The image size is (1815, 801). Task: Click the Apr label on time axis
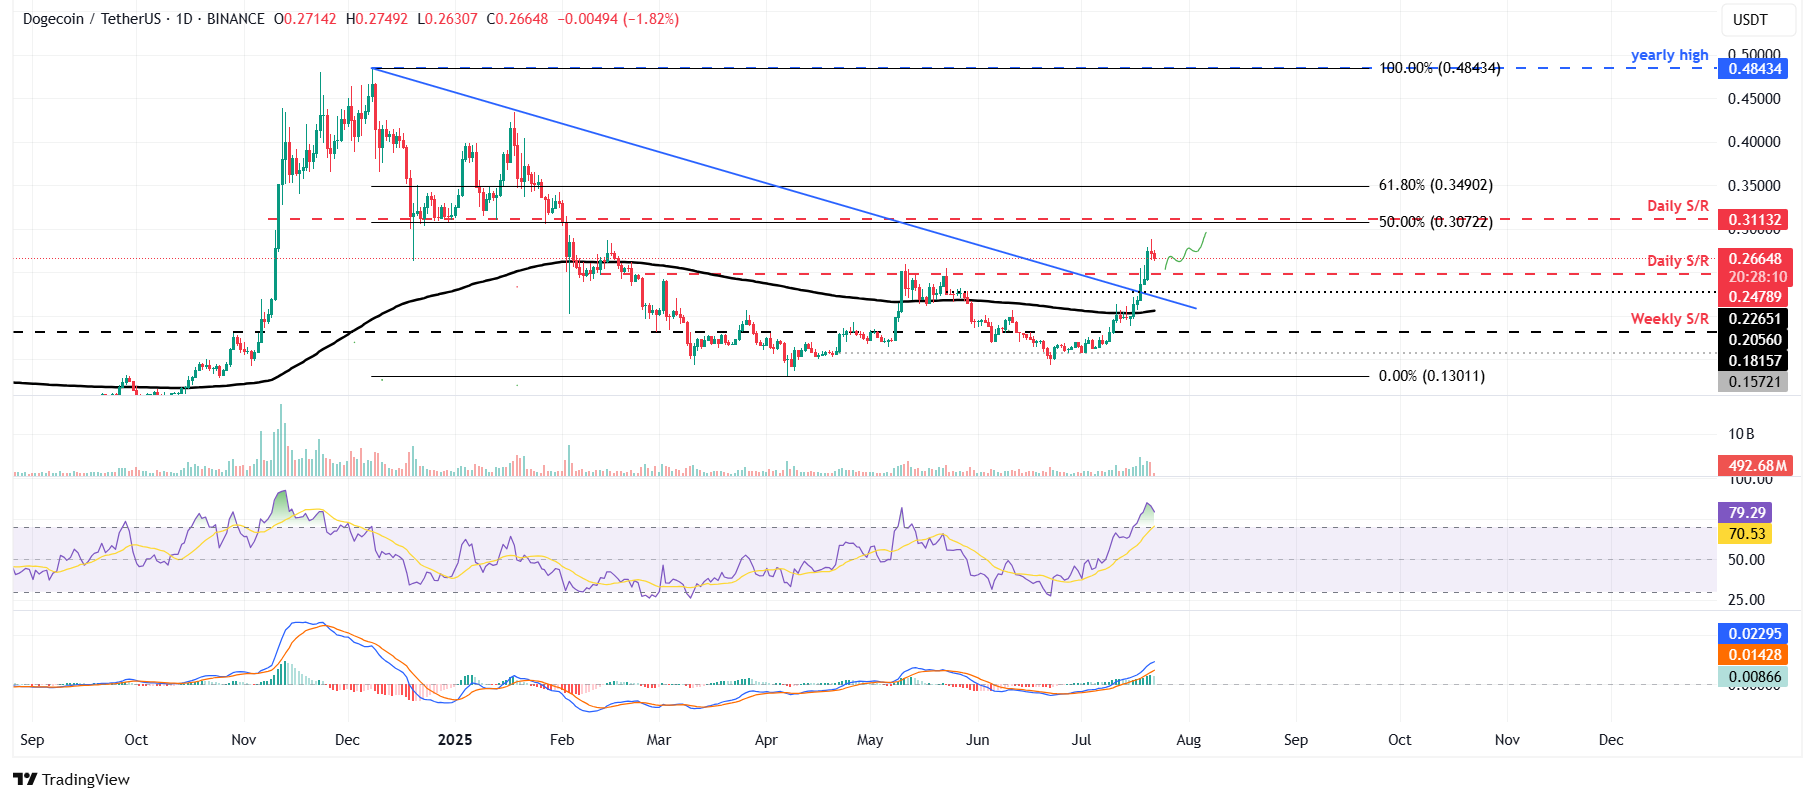click(766, 740)
